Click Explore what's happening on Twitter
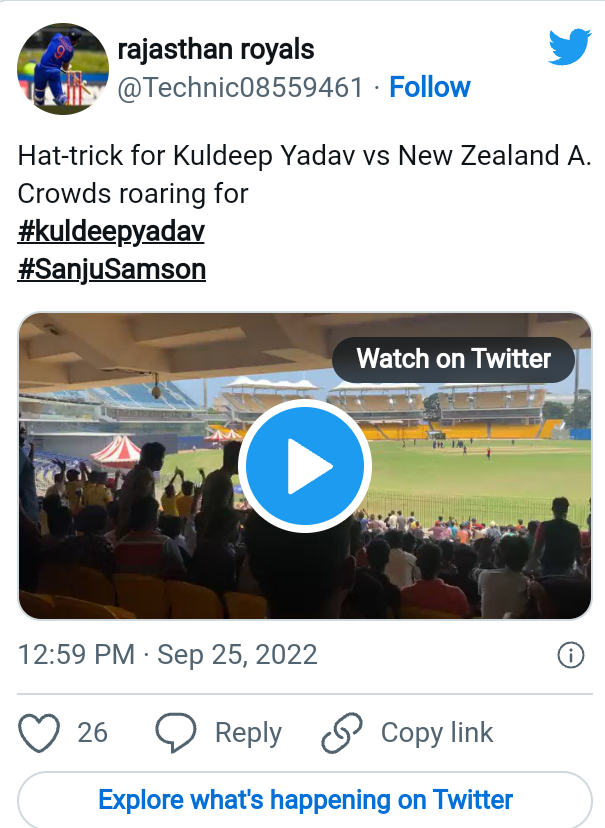Screen dimensions: 605x828 click(305, 800)
